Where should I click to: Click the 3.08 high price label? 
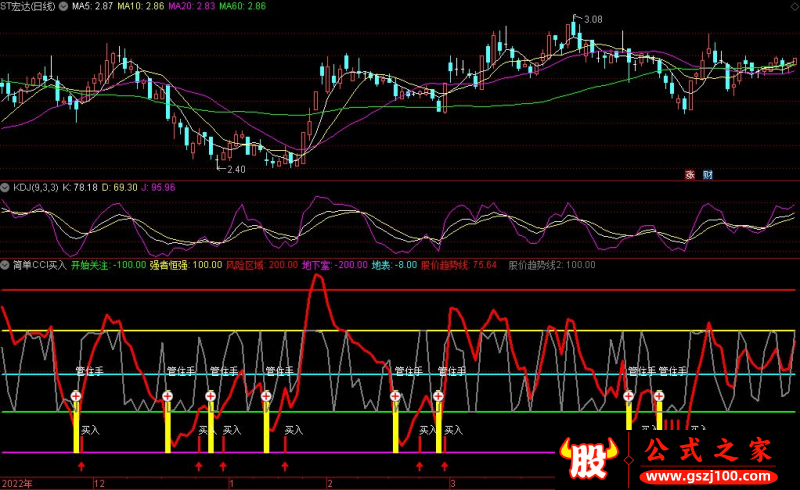593,20
